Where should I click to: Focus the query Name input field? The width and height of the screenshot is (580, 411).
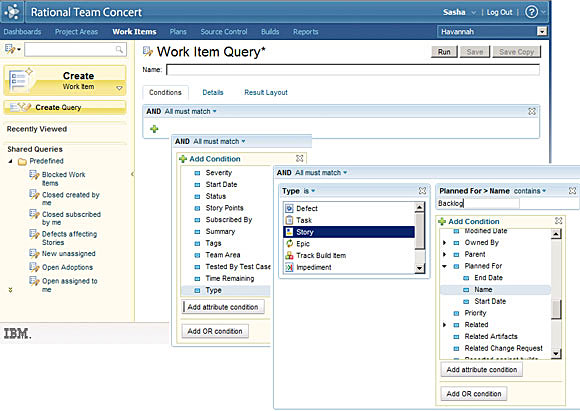click(353, 70)
